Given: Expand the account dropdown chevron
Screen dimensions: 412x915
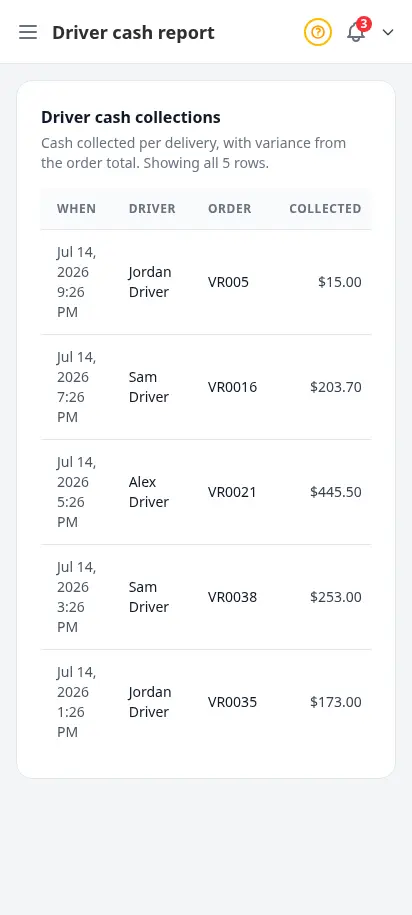Looking at the screenshot, I should [x=388, y=32].
